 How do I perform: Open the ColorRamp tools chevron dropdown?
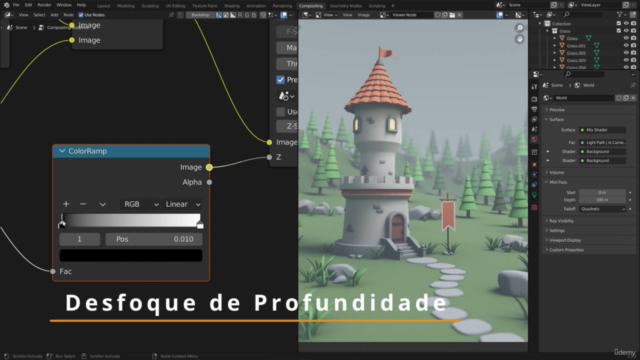click(x=102, y=204)
